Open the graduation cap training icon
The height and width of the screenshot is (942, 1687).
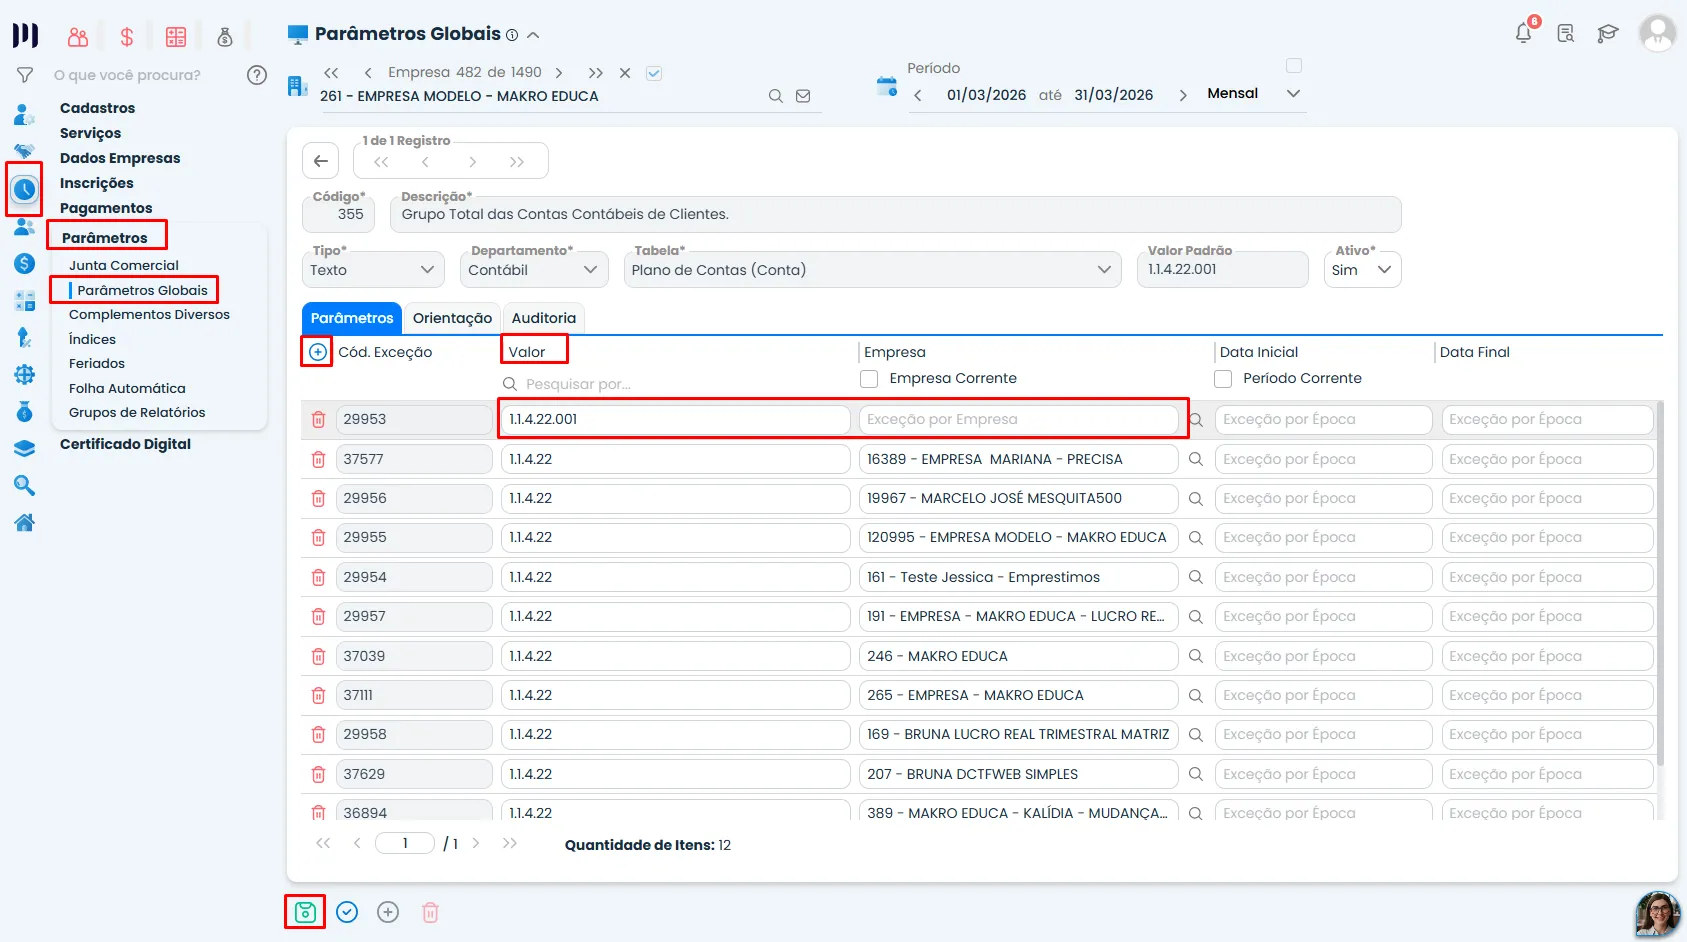pyautogui.click(x=1607, y=33)
